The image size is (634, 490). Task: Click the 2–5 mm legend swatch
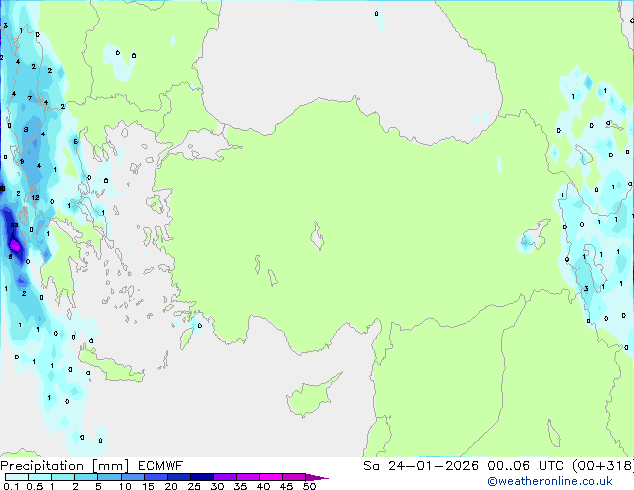pyautogui.click(x=86, y=477)
